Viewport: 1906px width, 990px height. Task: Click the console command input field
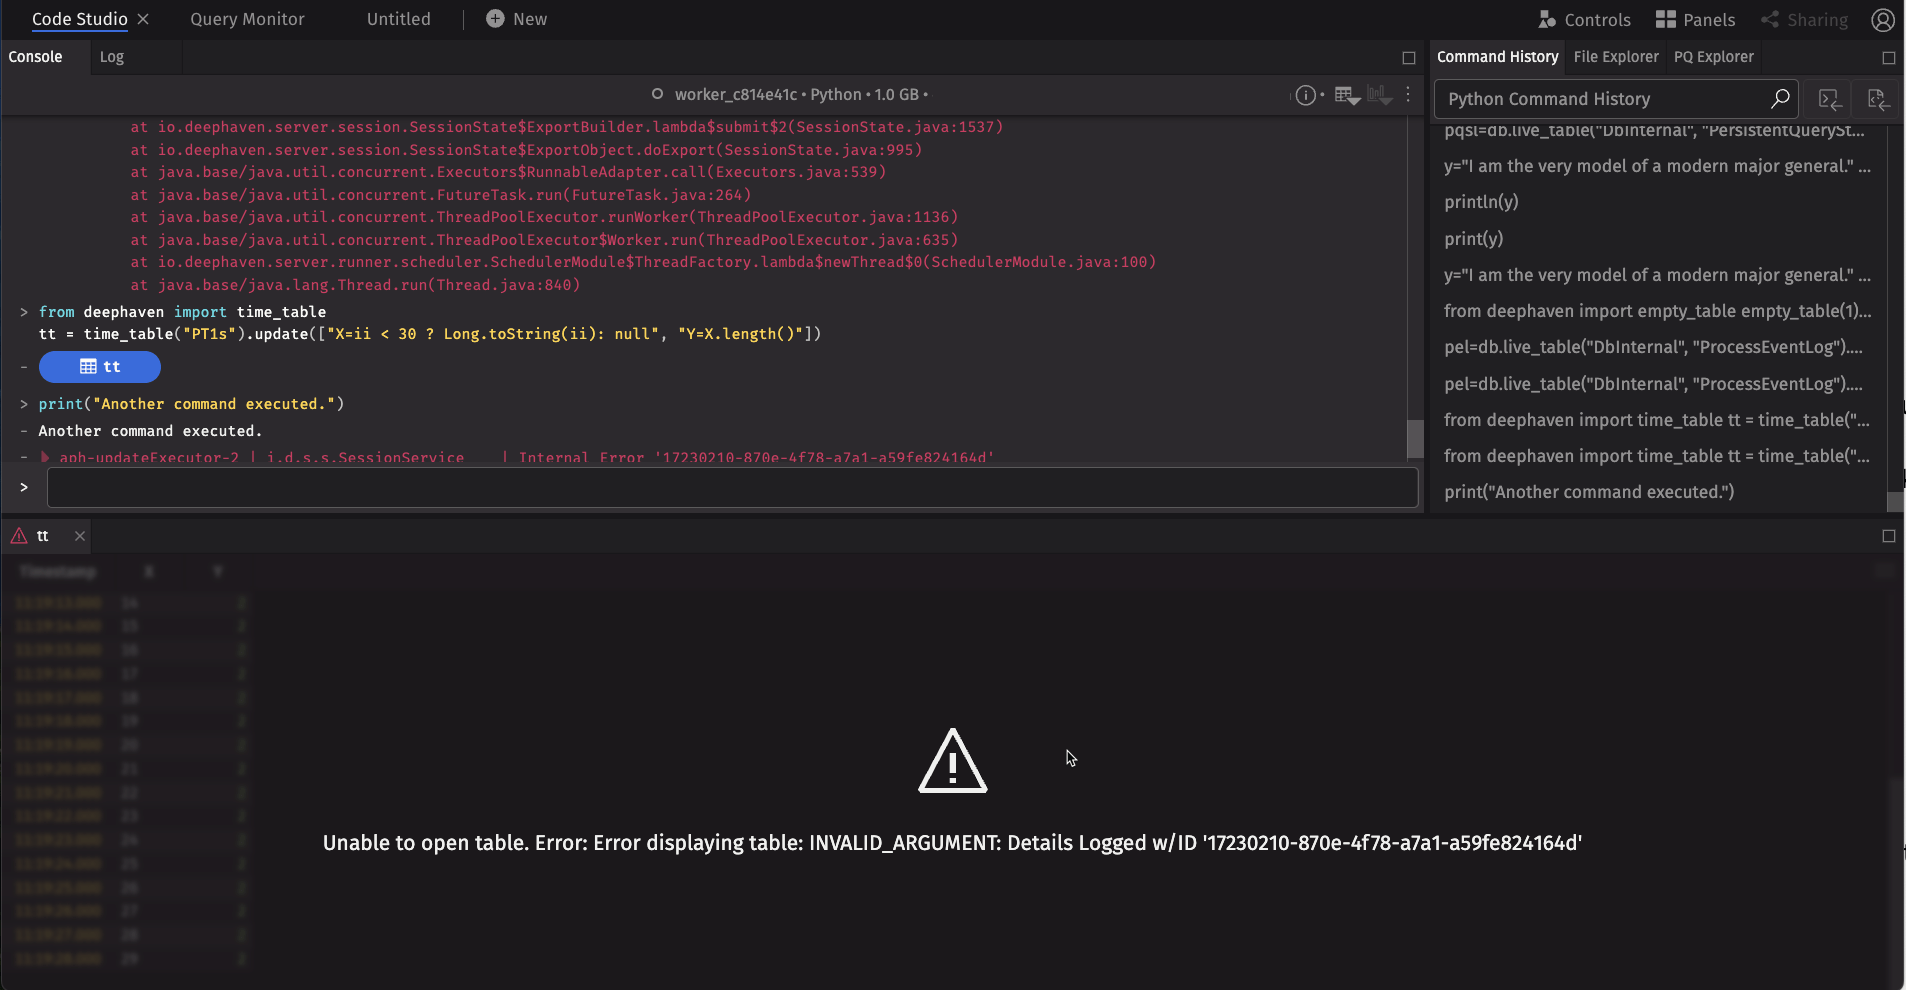[732, 487]
